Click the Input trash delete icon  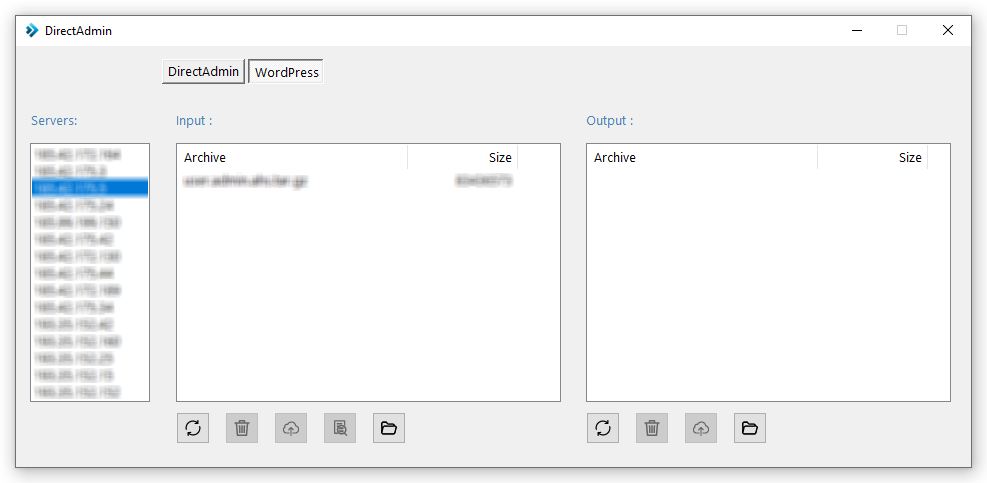tap(242, 428)
